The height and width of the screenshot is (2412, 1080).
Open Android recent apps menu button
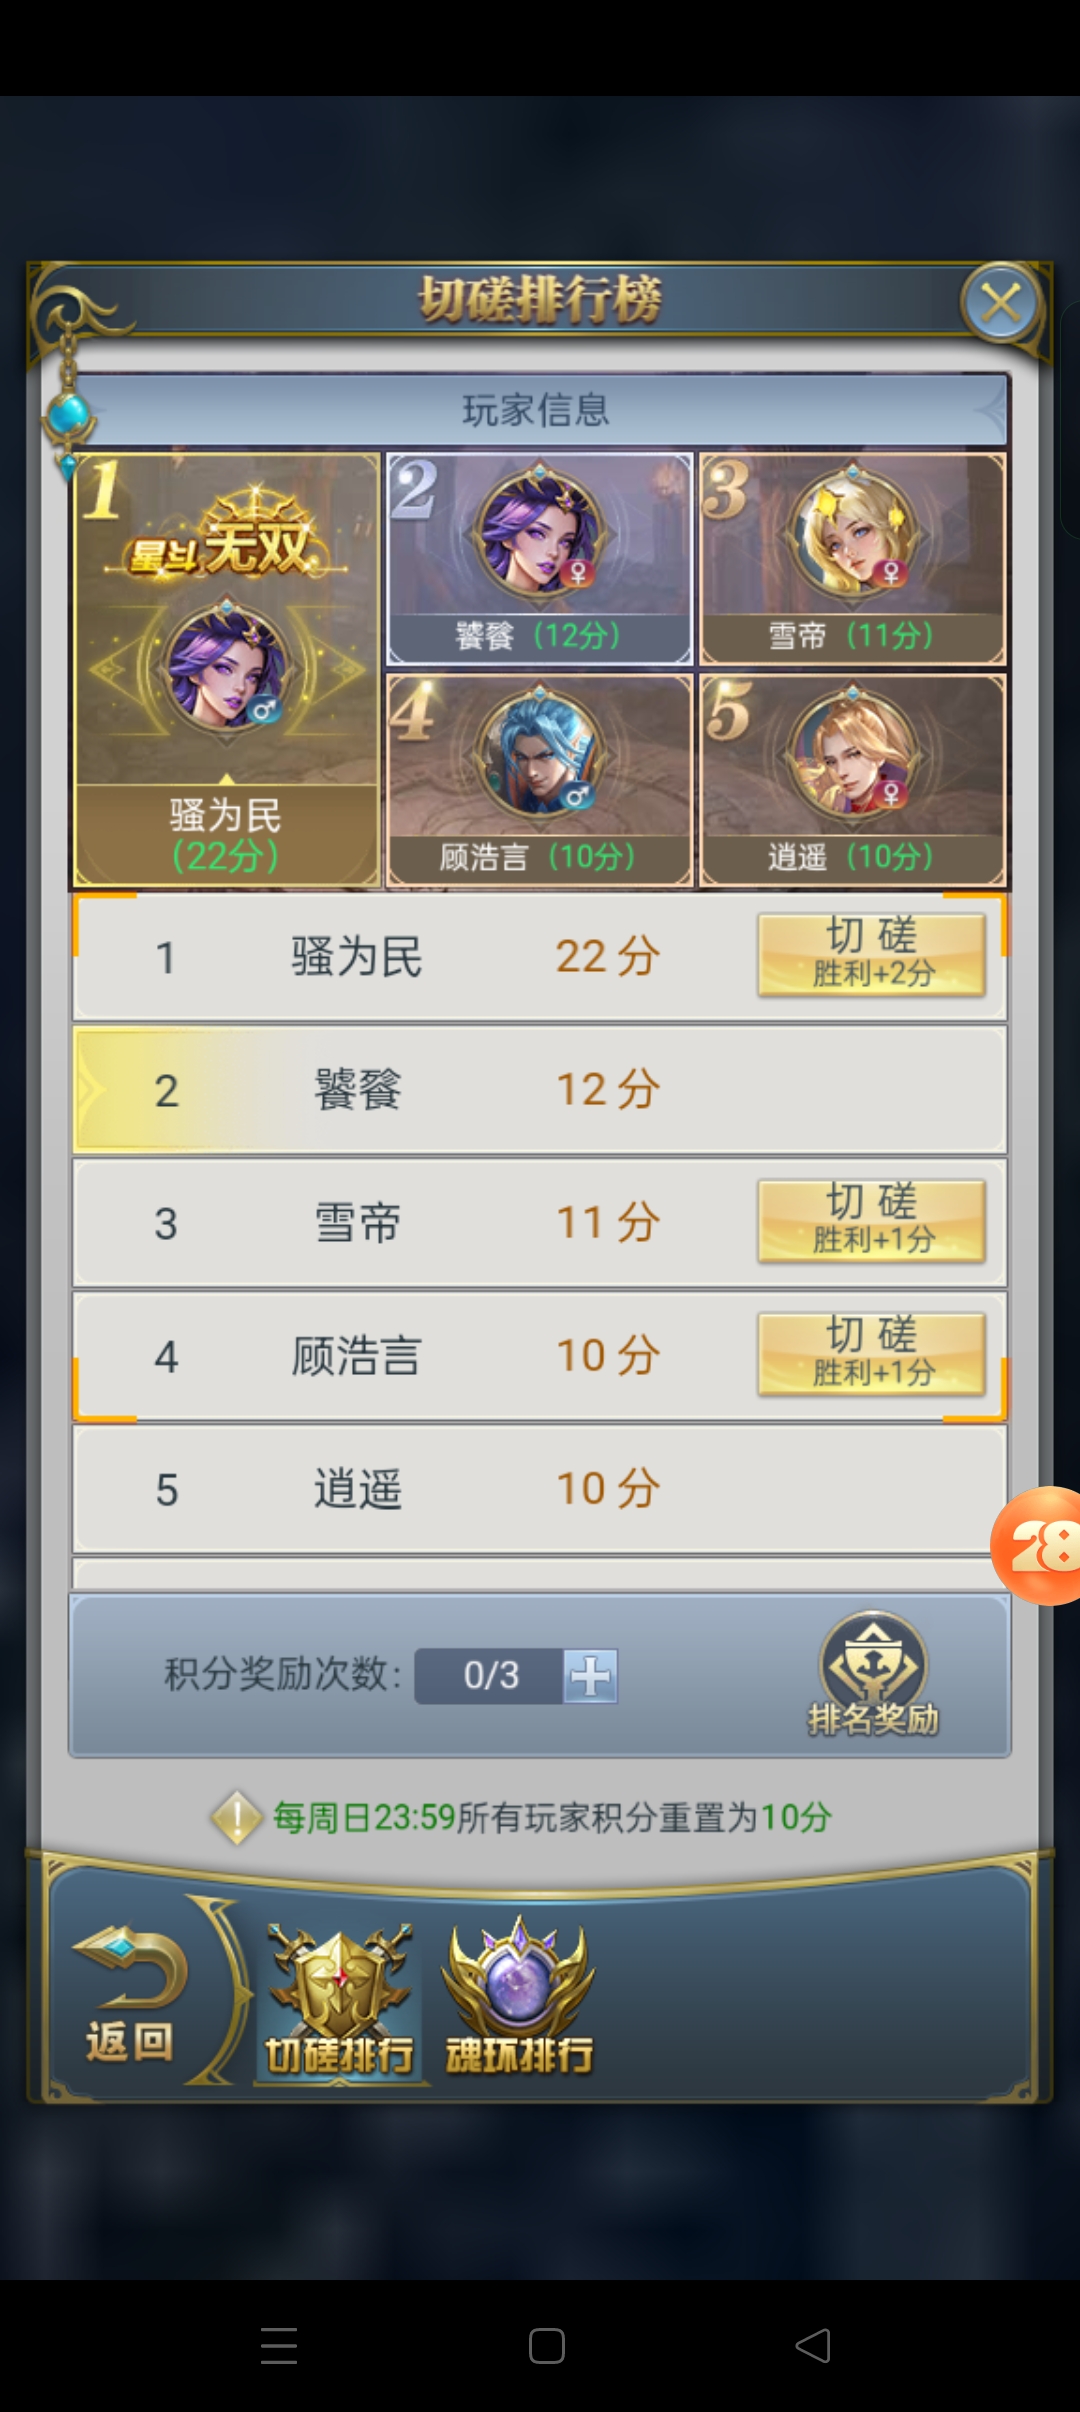(x=279, y=2345)
